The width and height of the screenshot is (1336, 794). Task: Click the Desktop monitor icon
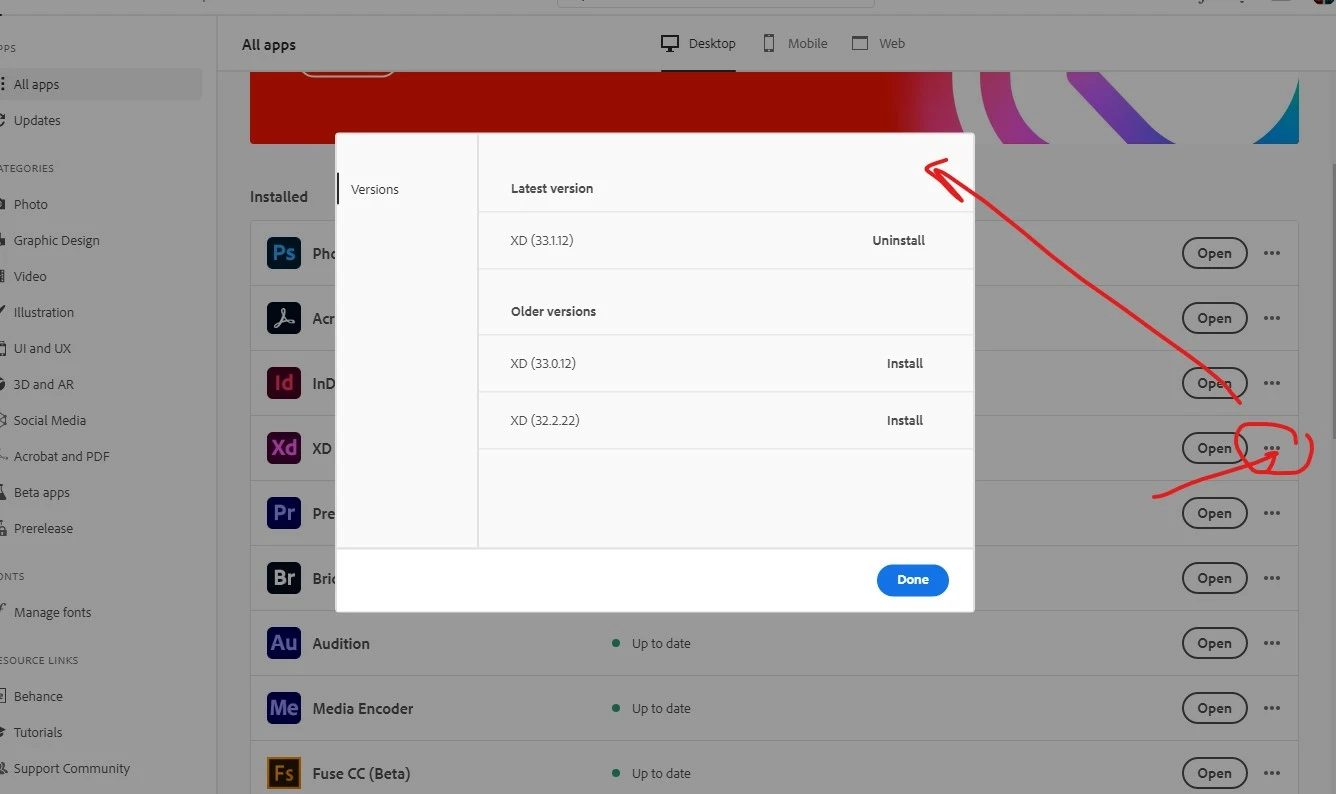coord(670,44)
